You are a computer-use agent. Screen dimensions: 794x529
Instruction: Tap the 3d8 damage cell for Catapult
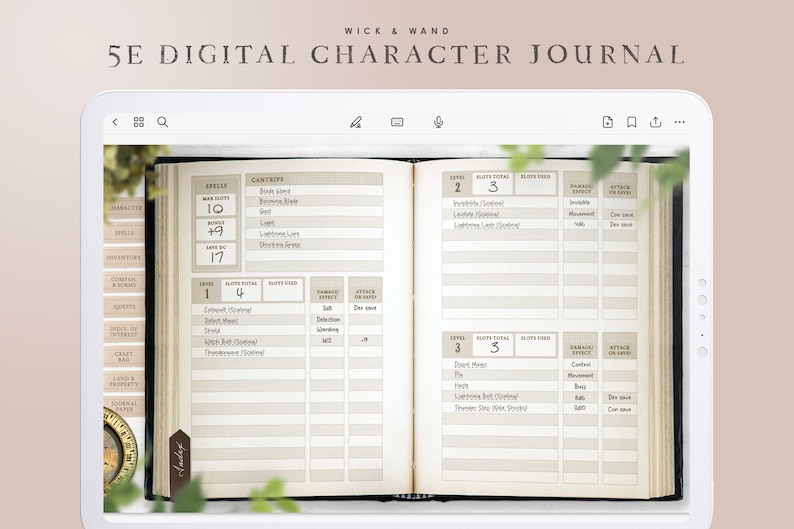[327, 308]
